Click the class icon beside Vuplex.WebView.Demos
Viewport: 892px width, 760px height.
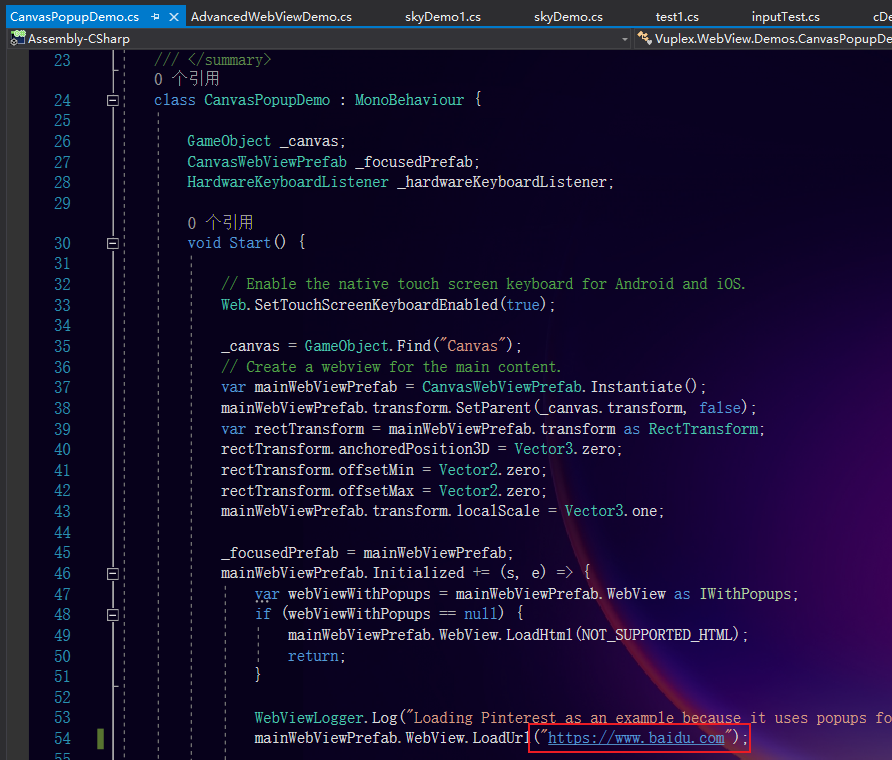[644, 38]
